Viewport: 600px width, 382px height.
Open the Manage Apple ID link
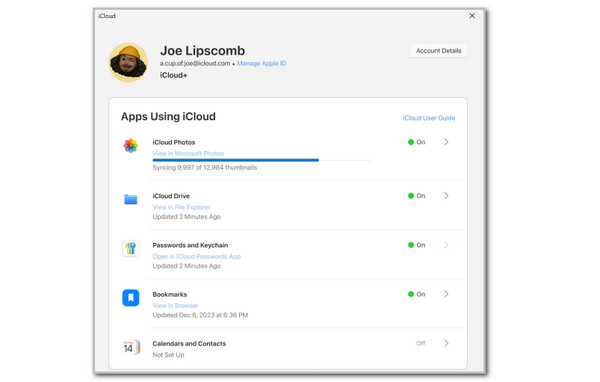[x=261, y=63]
